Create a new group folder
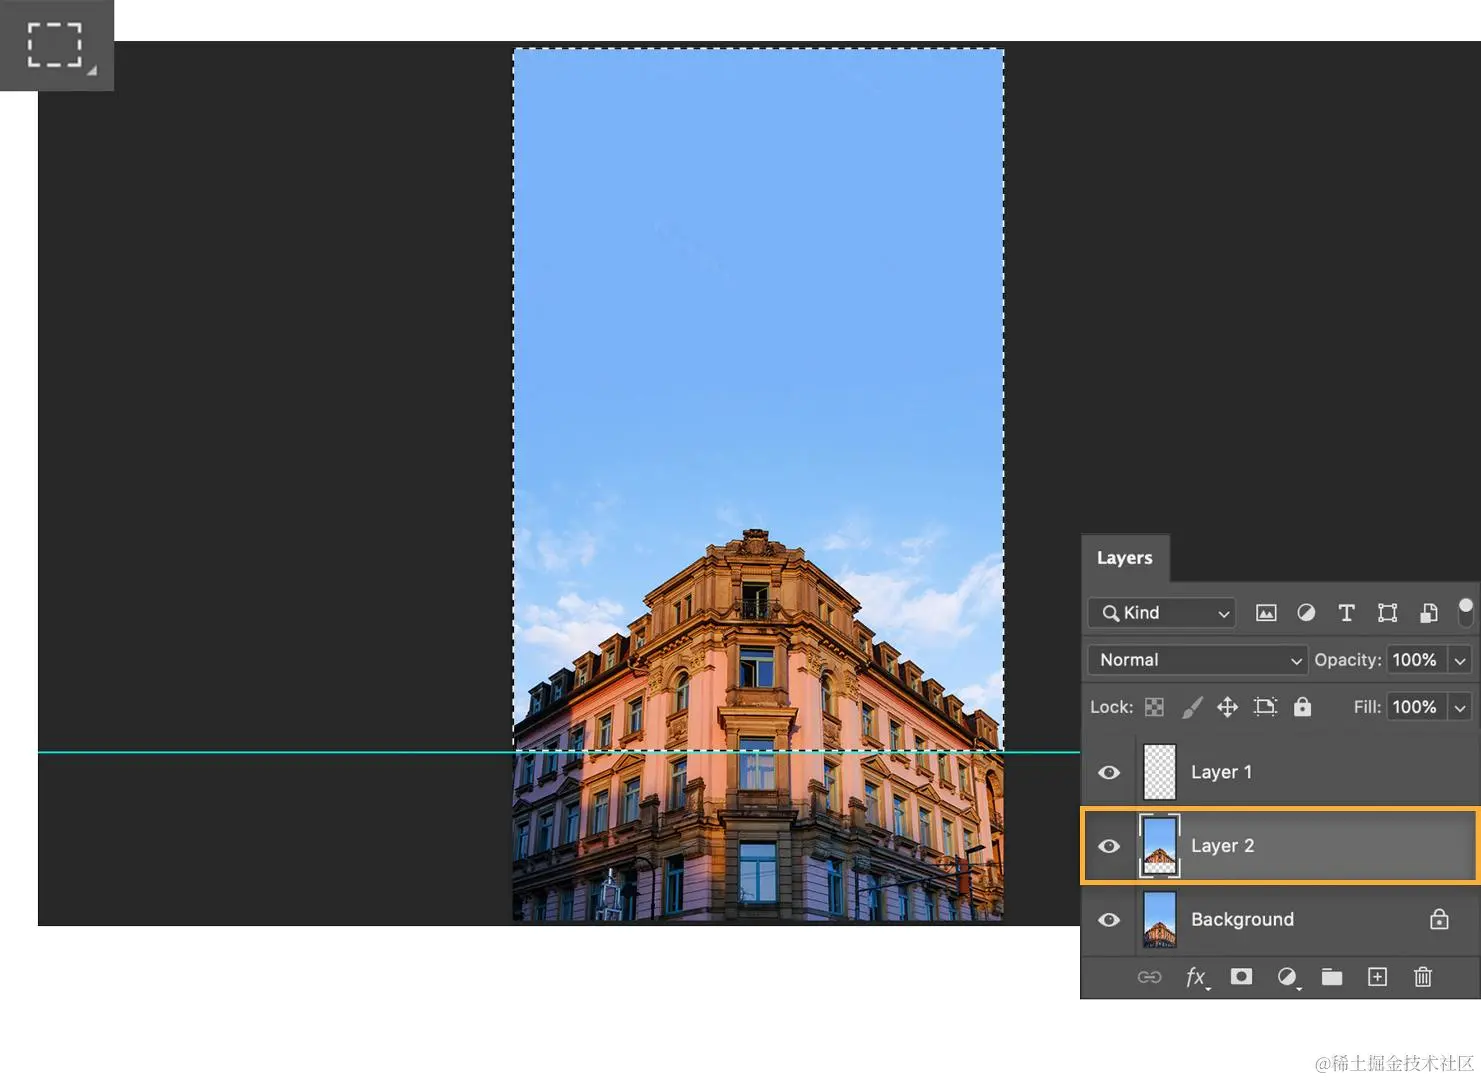 point(1331,977)
